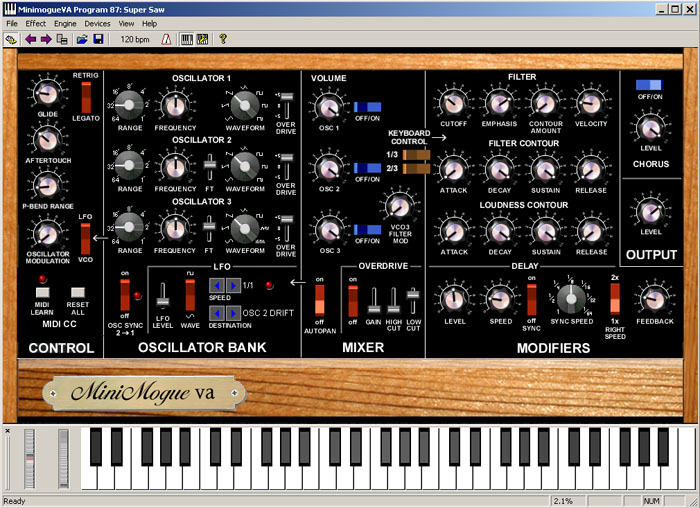Click the pitch bend wheel with red mark
Image resolution: width=700 pixels, height=508 pixels.
click(29, 459)
